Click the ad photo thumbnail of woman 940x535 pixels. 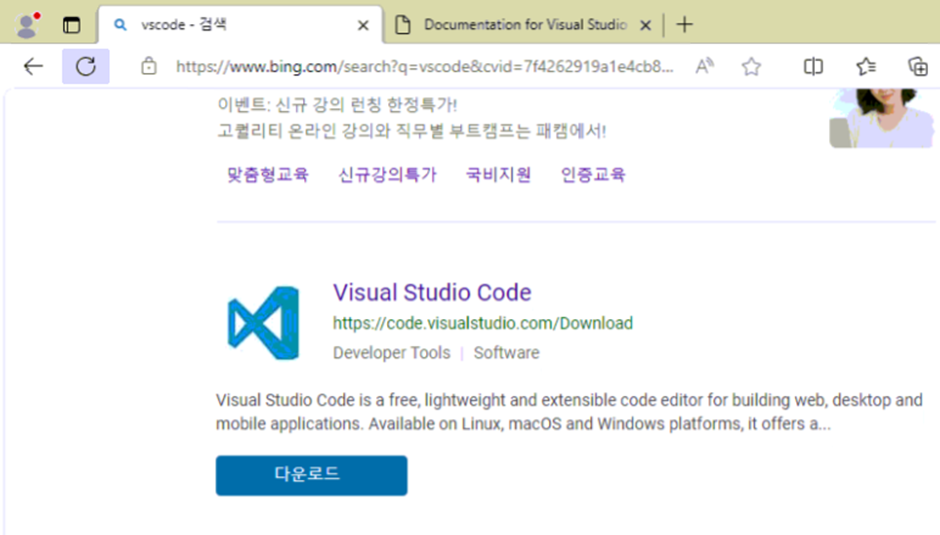[881, 118]
